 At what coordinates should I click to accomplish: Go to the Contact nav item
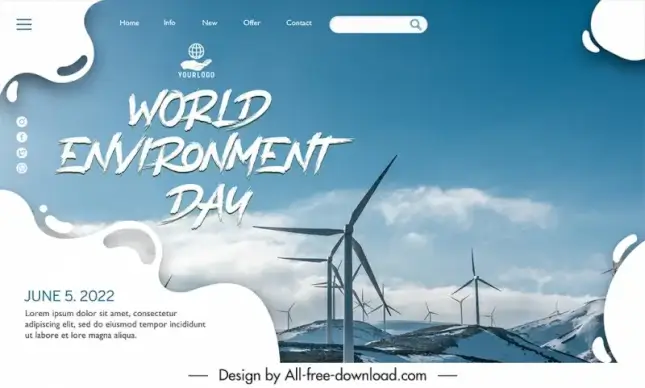click(x=299, y=23)
